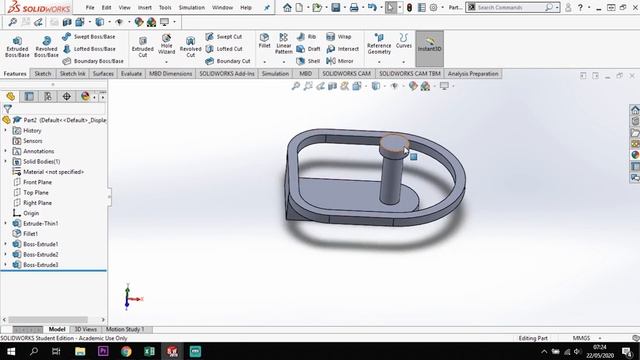Open the MMGS units dropdown arrow
Image resolution: width=640 pixels, height=360 pixels.
click(600, 338)
